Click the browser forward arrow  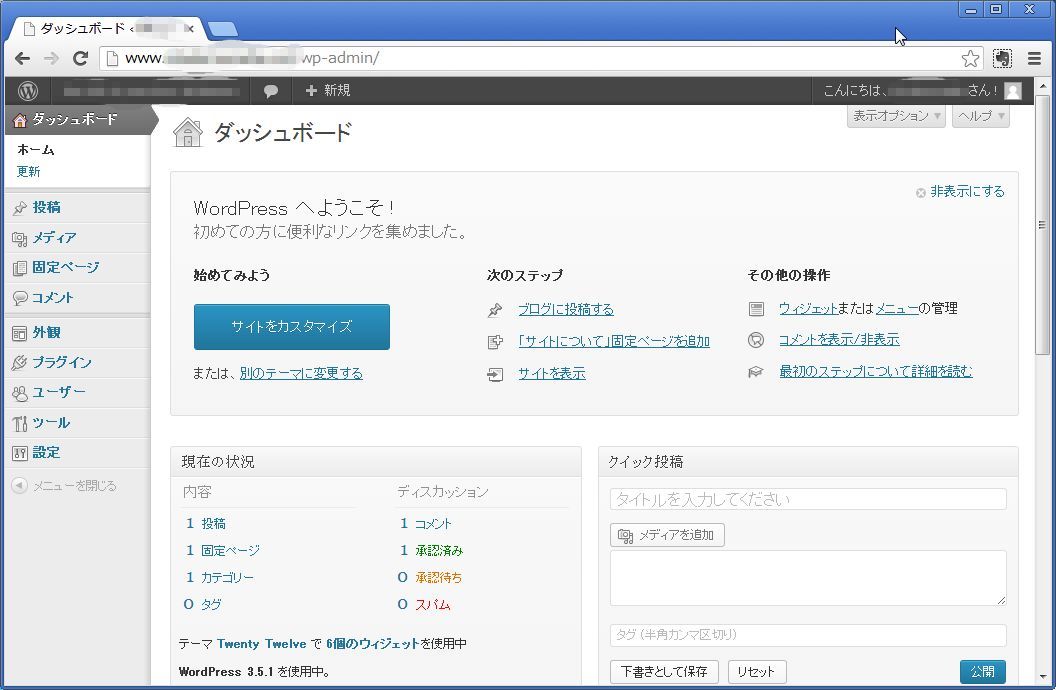coord(51,59)
